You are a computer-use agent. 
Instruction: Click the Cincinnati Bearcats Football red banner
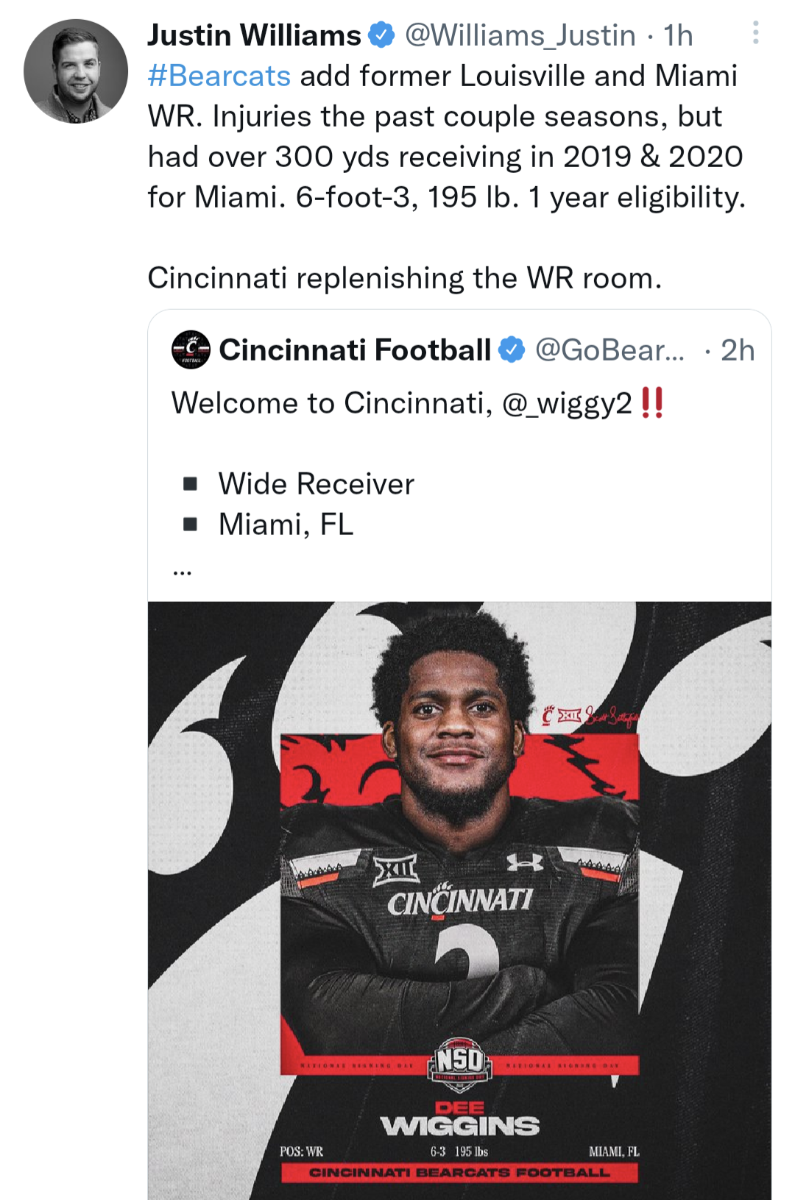pyautogui.click(x=459, y=1172)
